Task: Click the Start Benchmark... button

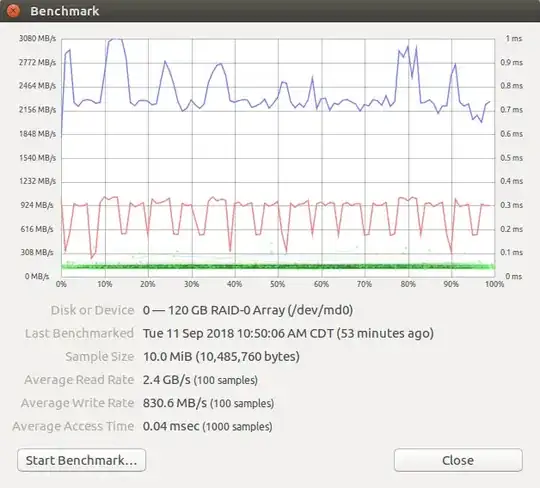Action: (82, 460)
